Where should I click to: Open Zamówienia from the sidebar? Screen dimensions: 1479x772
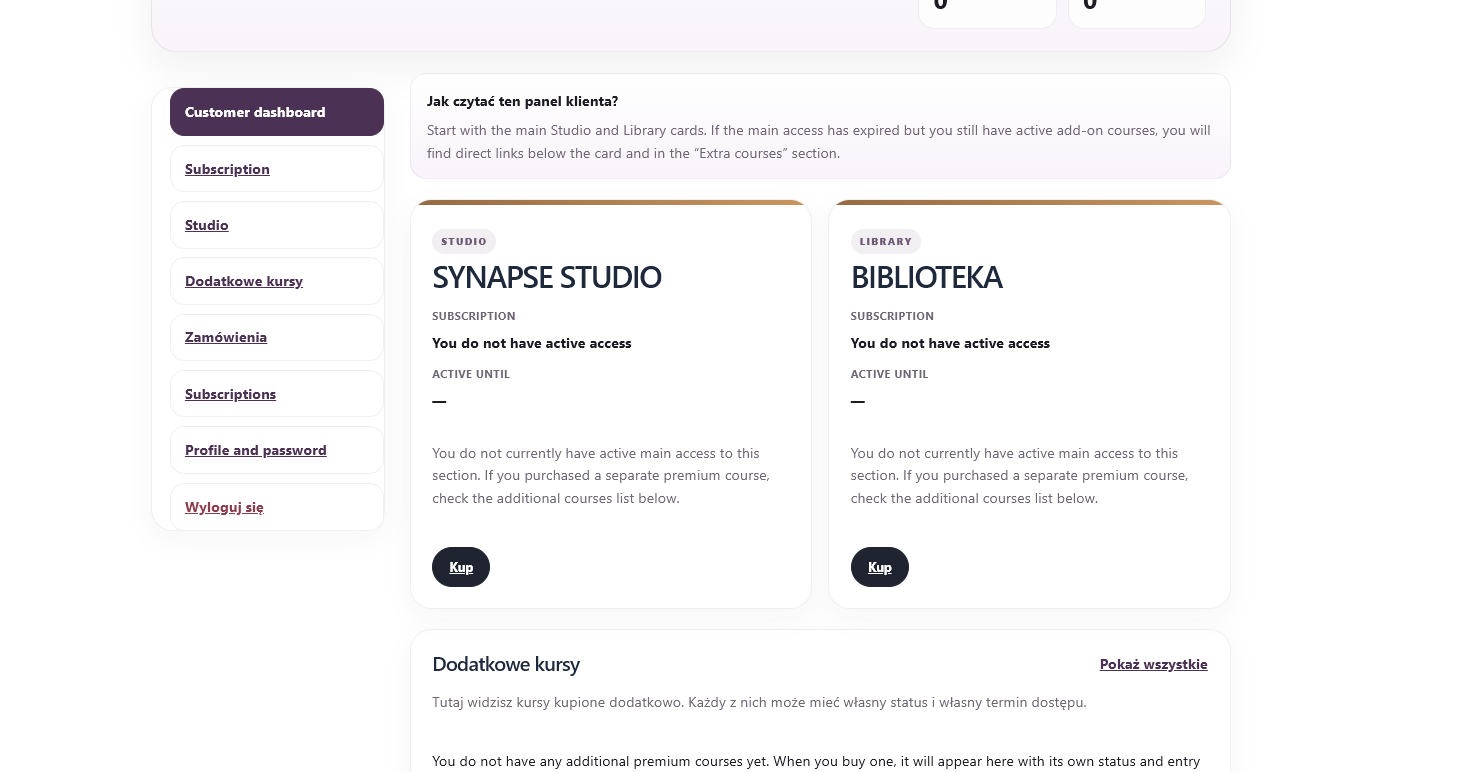point(226,337)
